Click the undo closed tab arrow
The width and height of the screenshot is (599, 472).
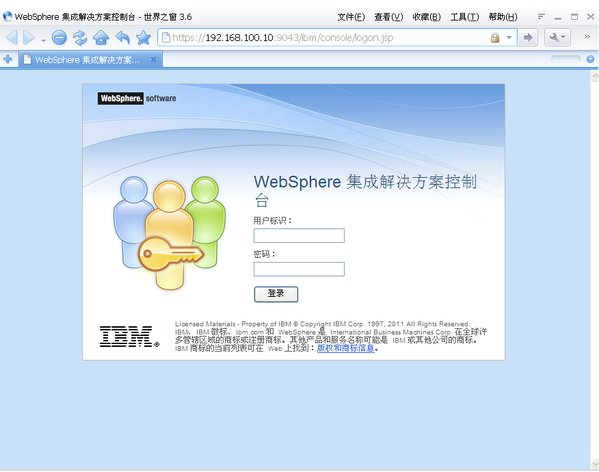pyautogui.click(x=123, y=37)
